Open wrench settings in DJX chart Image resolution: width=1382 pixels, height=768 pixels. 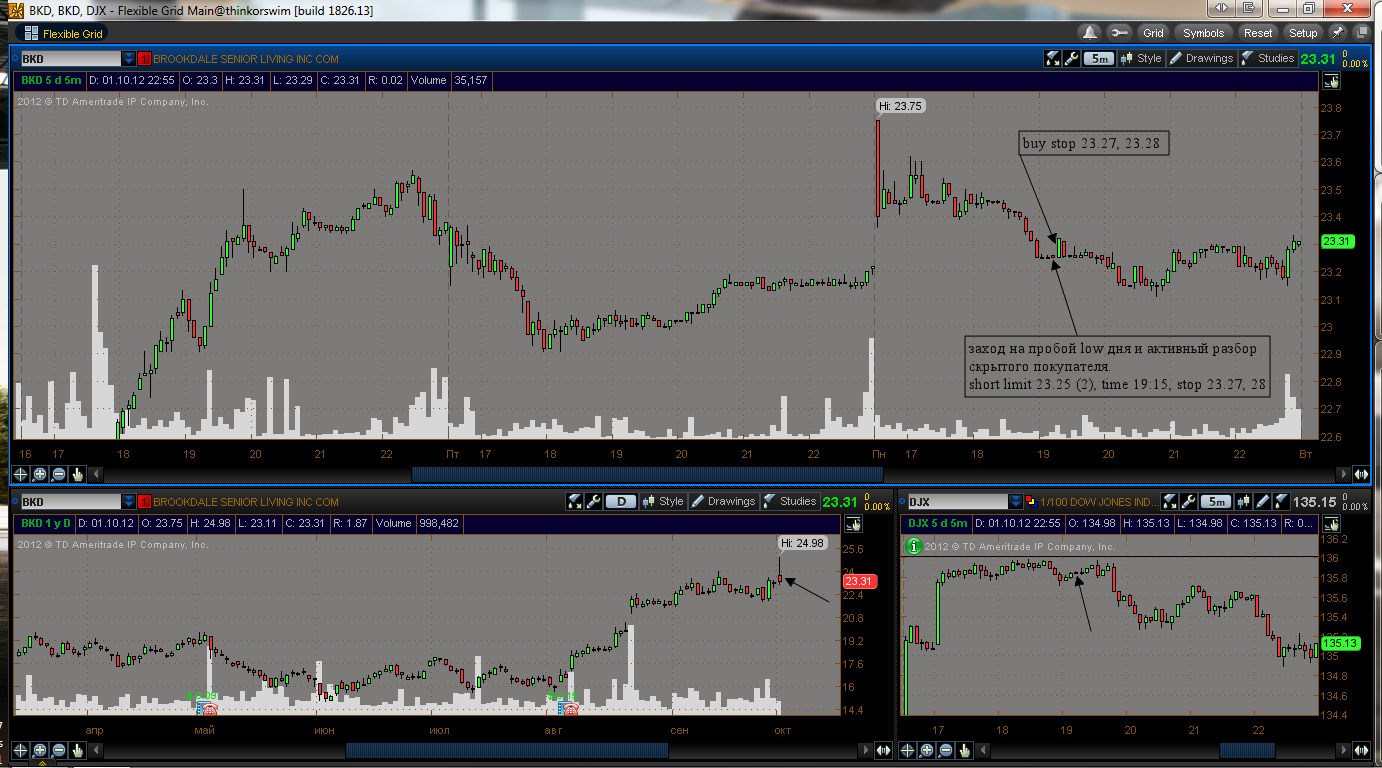1189,501
